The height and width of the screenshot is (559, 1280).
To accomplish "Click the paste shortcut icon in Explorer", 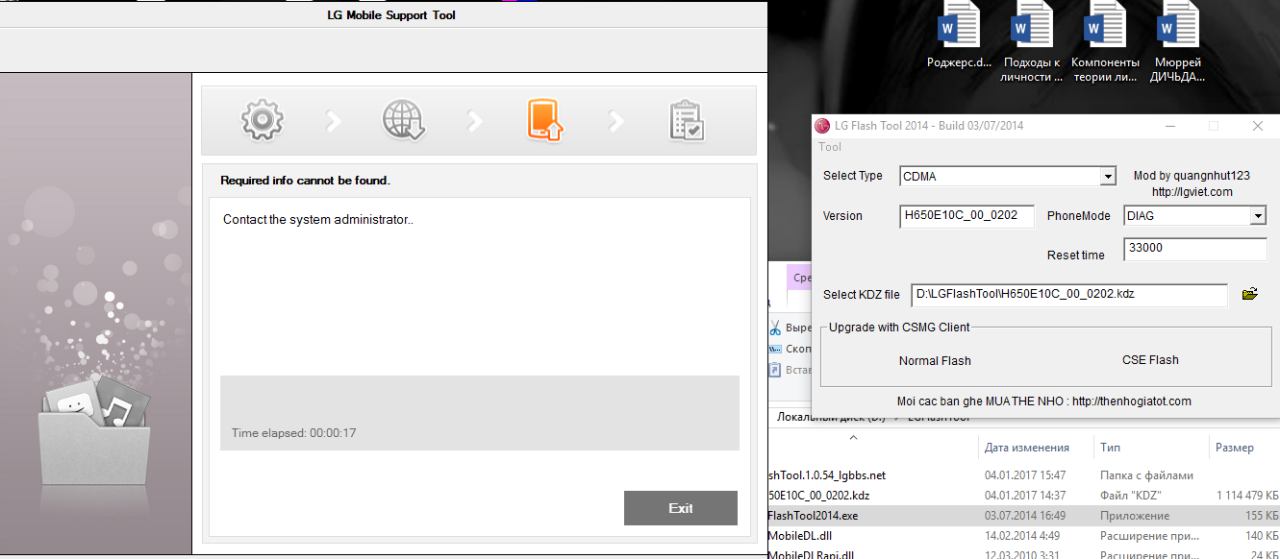I will [x=776, y=369].
